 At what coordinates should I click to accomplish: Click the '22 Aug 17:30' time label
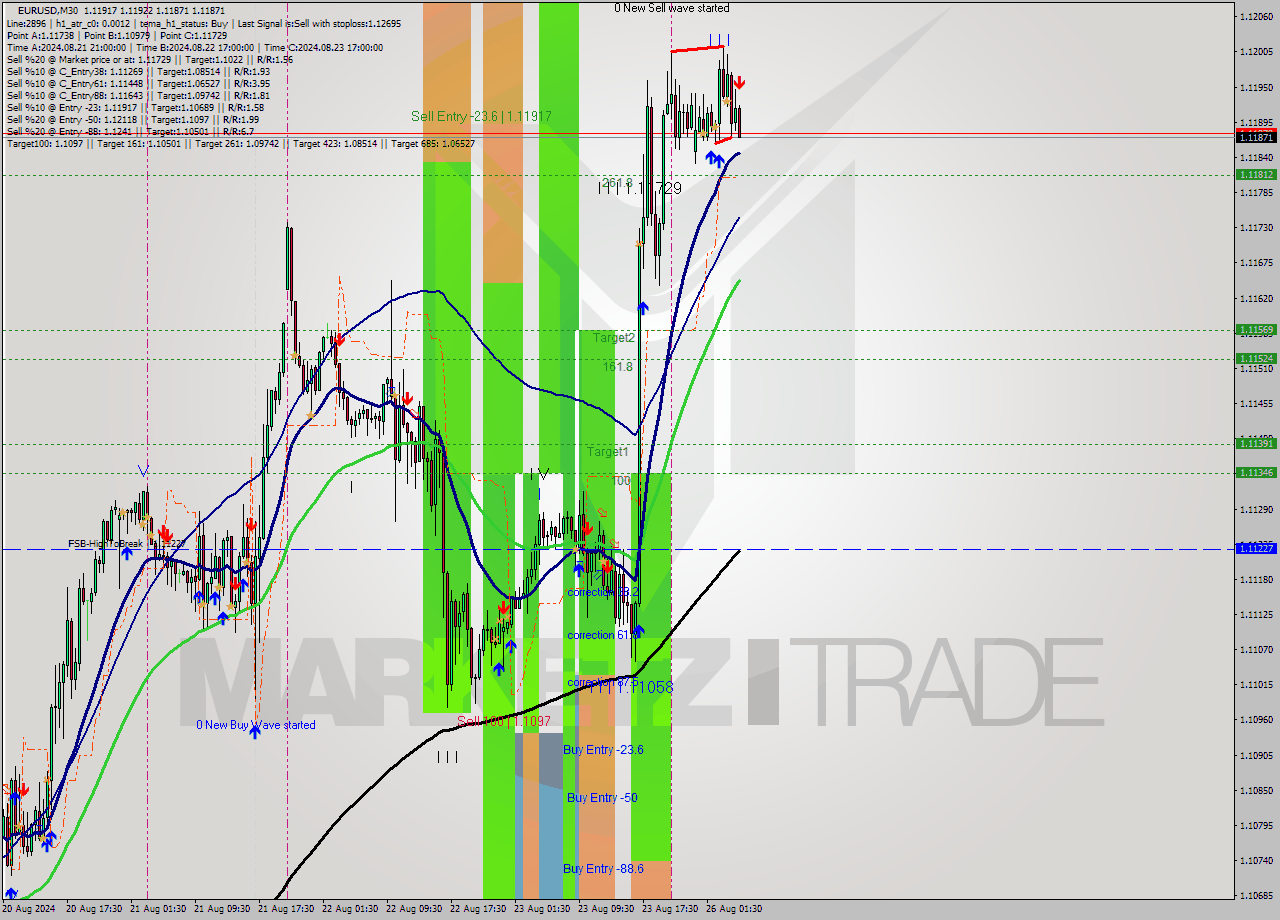click(x=478, y=909)
